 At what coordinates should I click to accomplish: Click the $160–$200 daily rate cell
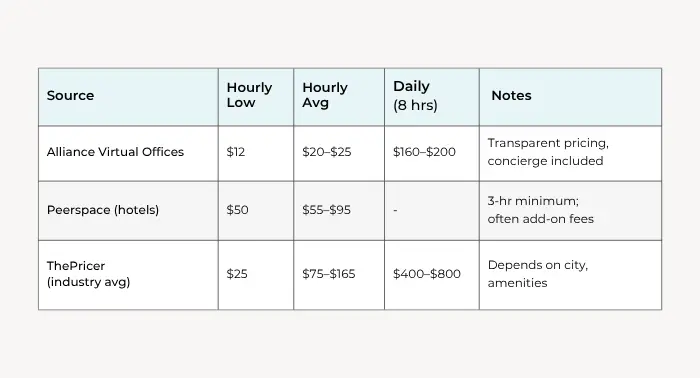pyautogui.click(x=432, y=154)
